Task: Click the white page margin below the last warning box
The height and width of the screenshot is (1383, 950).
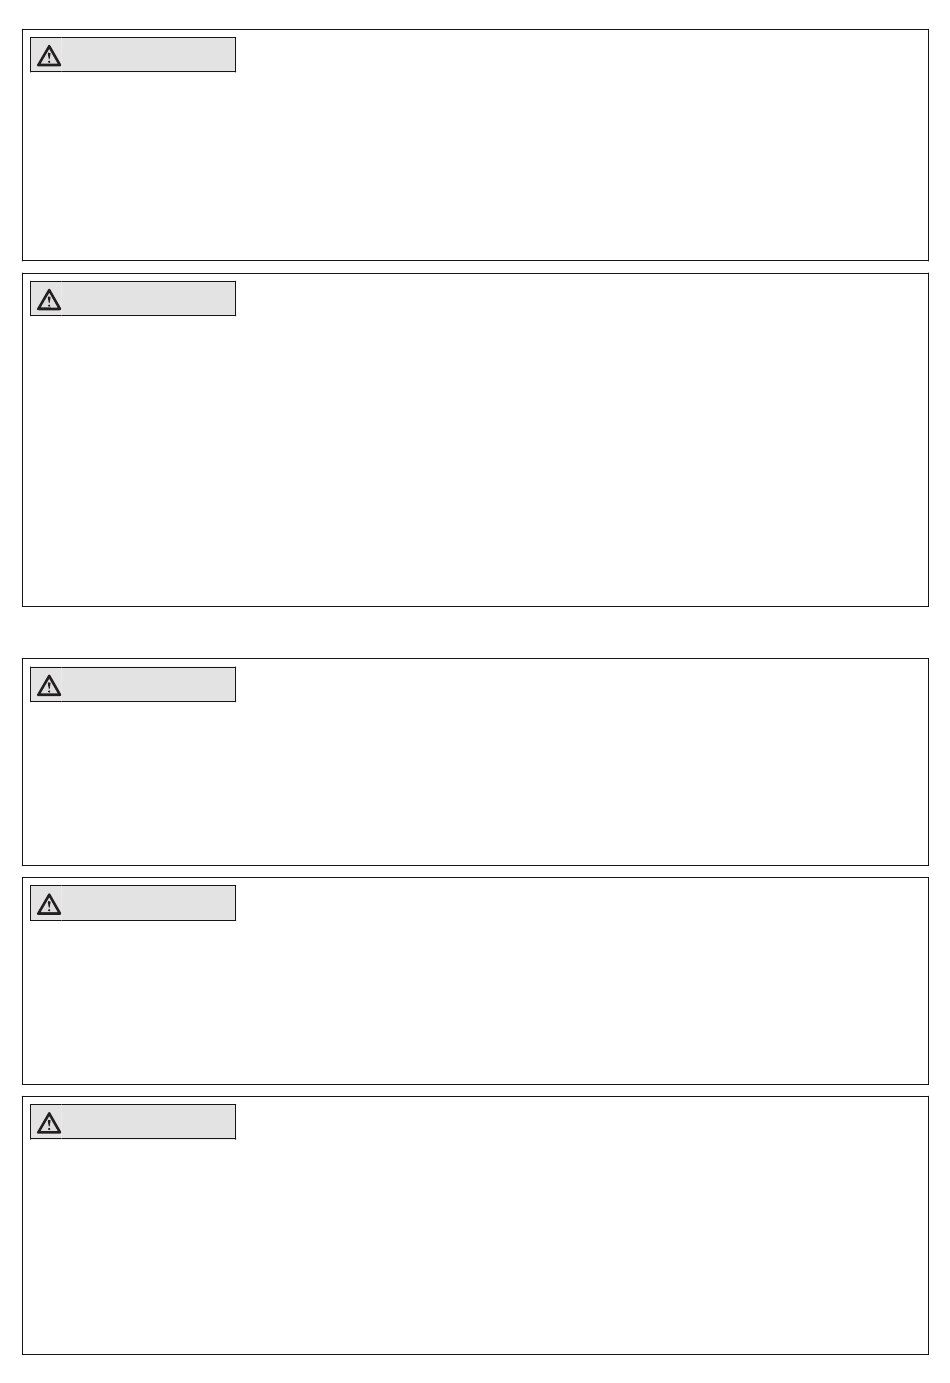Action: (475, 1369)
